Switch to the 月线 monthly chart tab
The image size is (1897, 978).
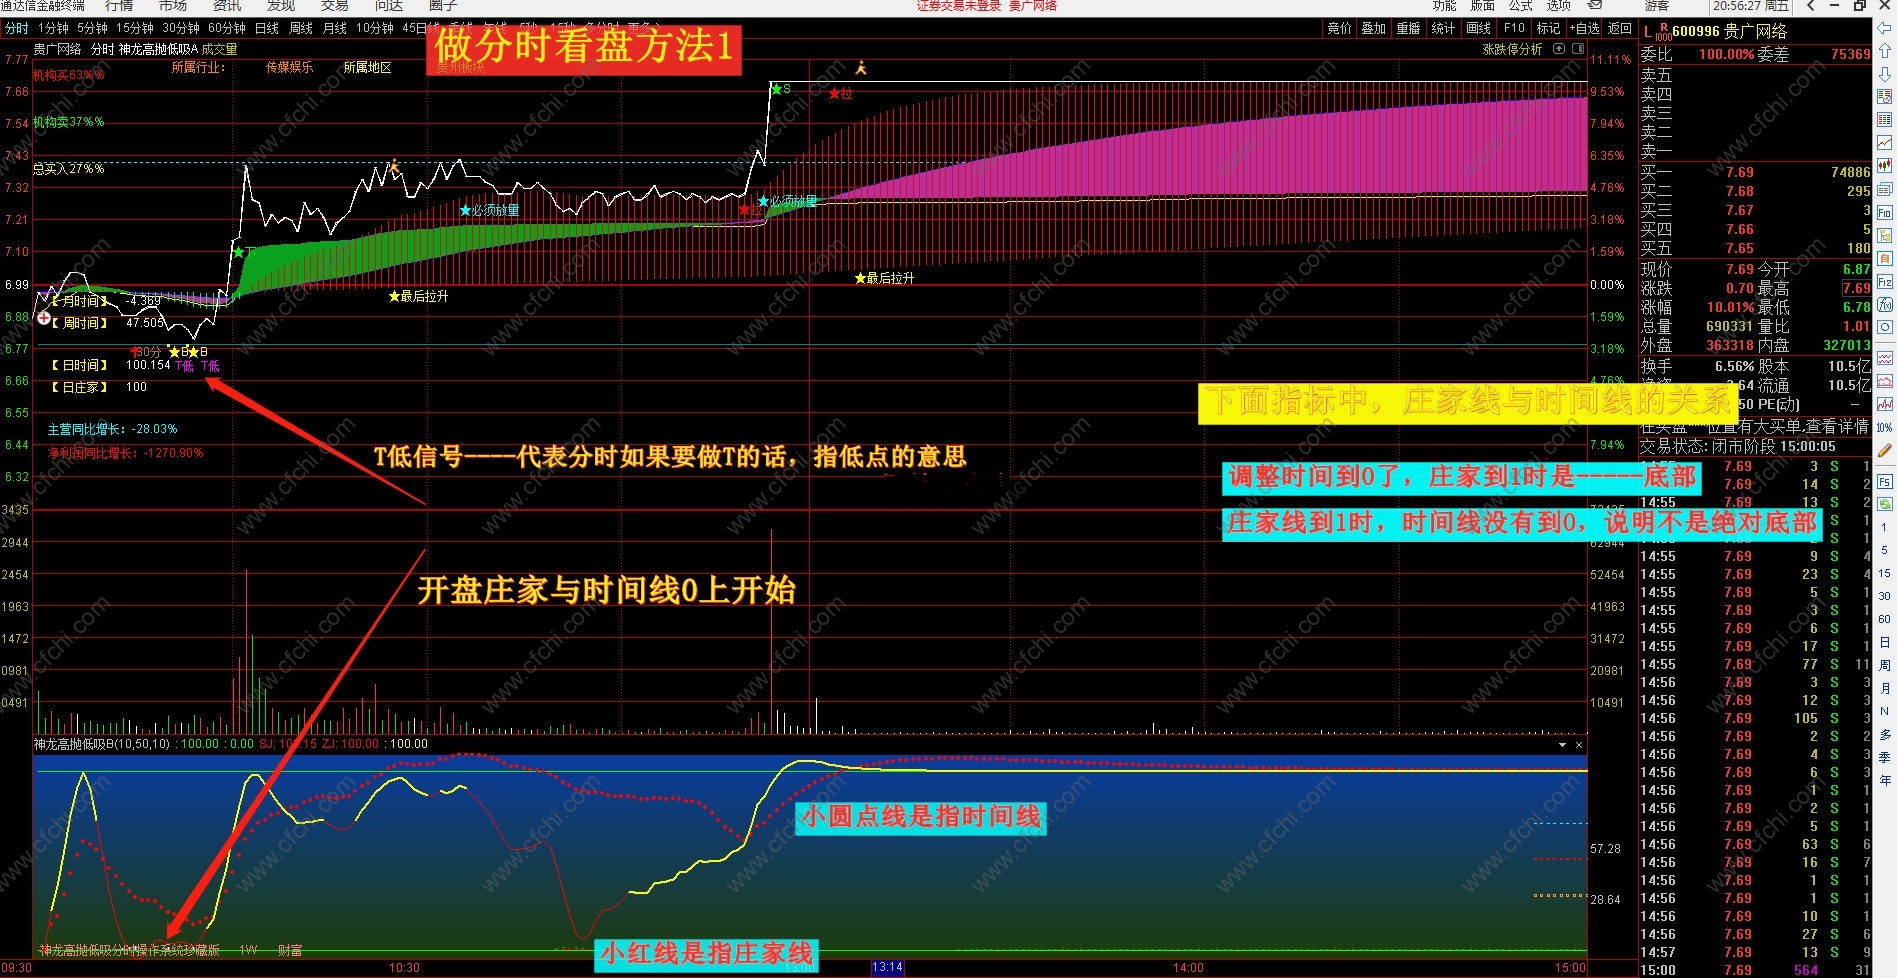[335, 28]
